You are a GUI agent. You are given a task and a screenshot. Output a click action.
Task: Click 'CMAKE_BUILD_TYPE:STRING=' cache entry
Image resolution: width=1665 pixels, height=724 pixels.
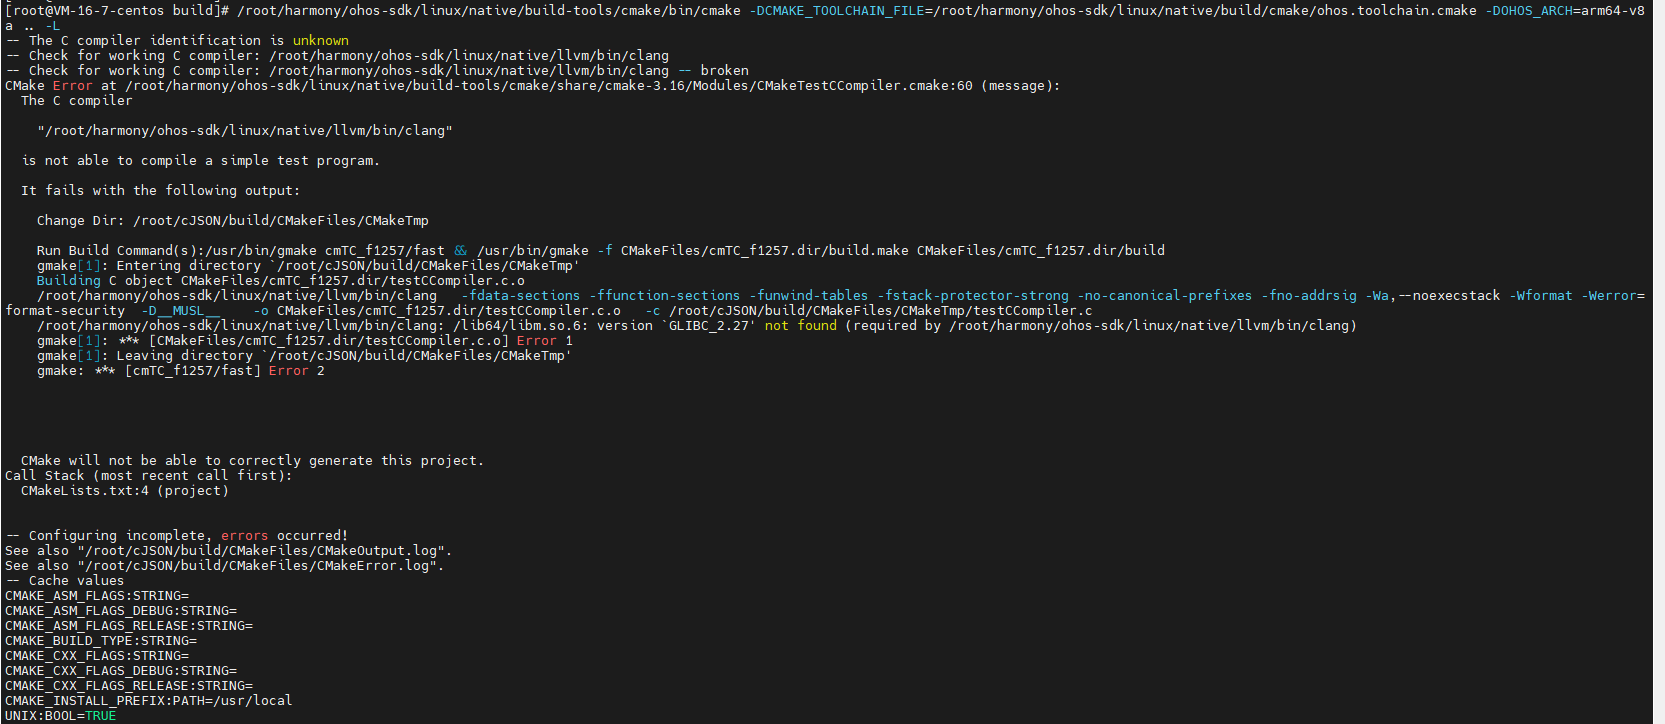pos(101,641)
